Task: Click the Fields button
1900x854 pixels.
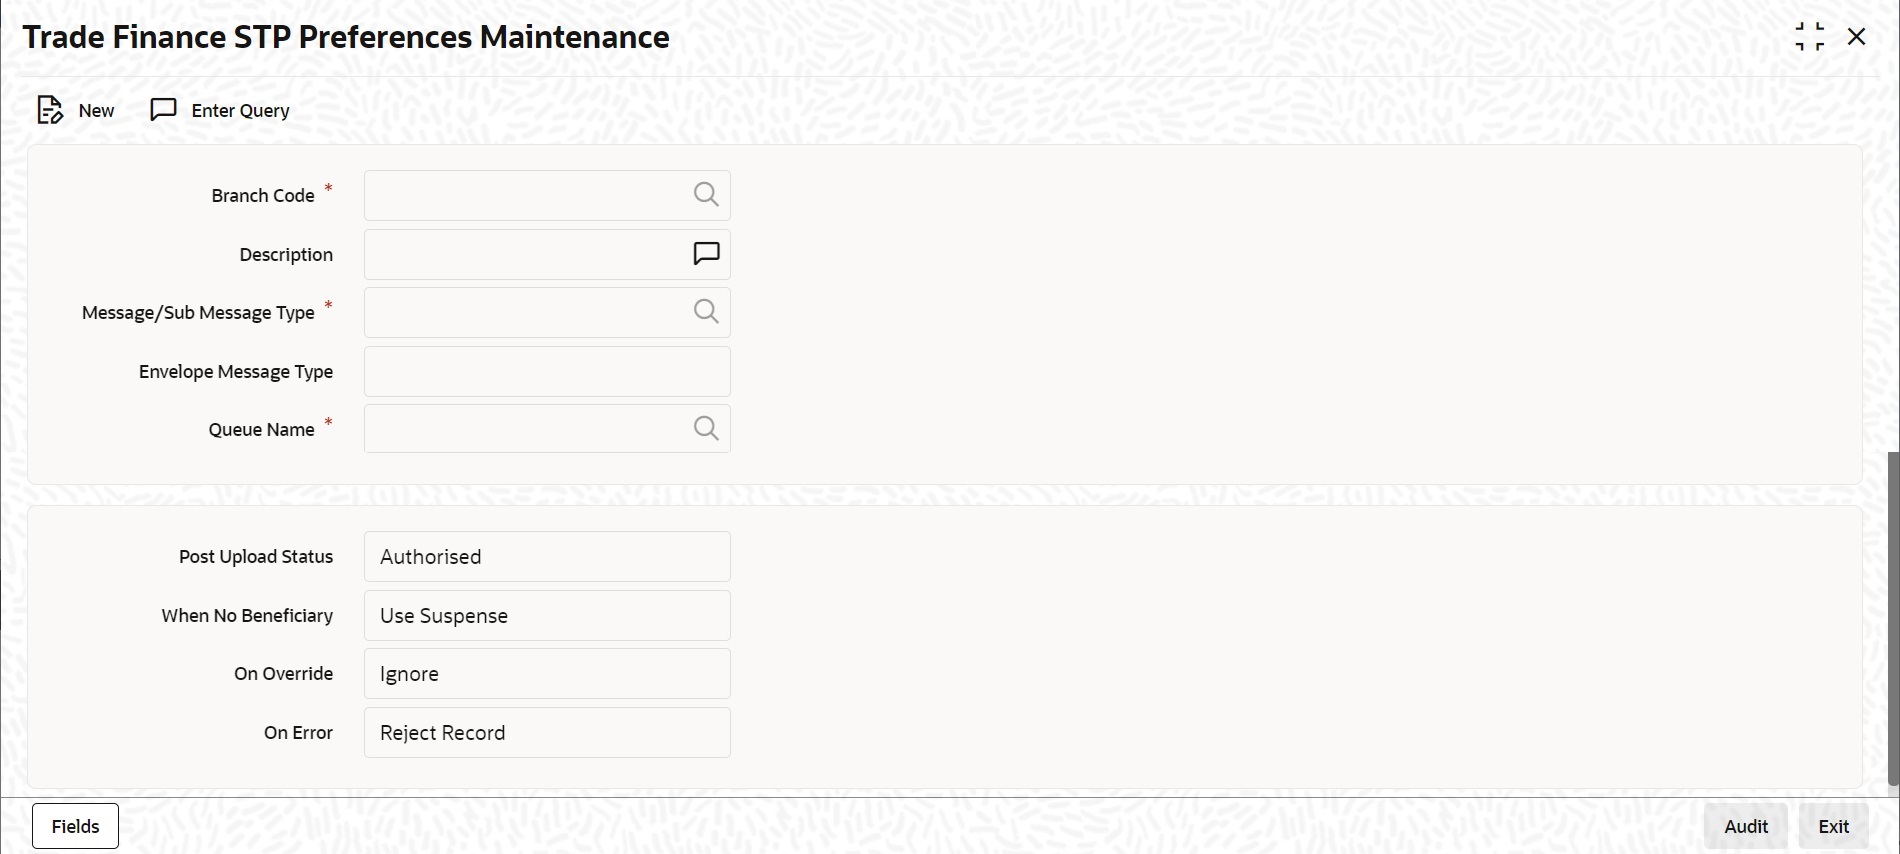Action: [75, 826]
